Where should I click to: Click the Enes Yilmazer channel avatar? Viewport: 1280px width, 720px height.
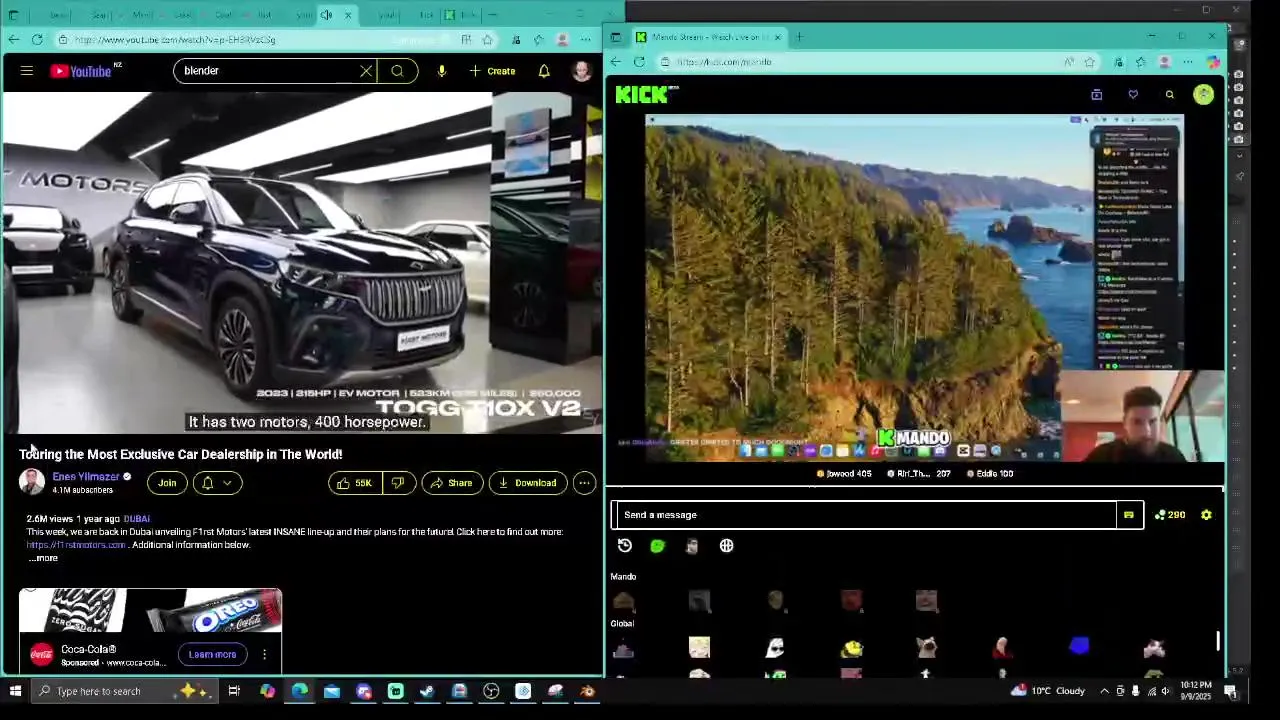[x=32, y=482]
